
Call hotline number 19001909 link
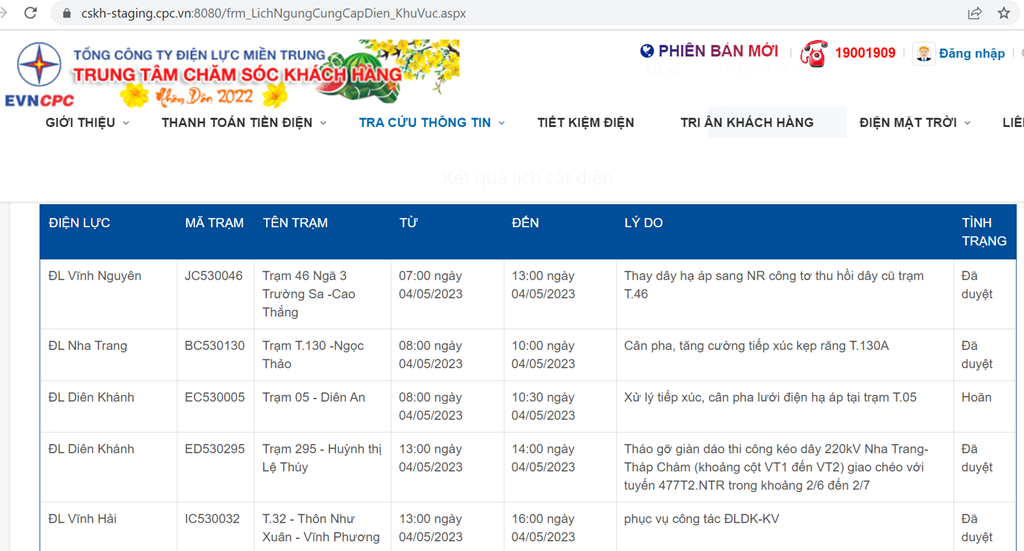(865, 53)
